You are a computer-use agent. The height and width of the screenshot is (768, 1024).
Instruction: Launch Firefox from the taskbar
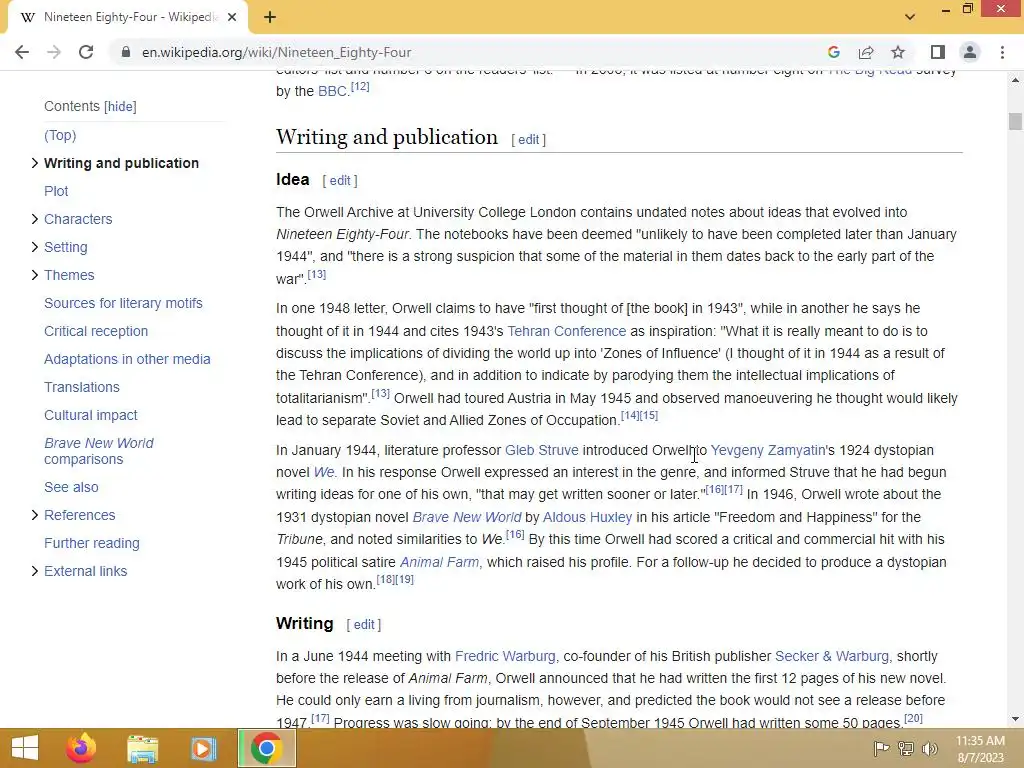pyautogui.click(x=81, y=748)
